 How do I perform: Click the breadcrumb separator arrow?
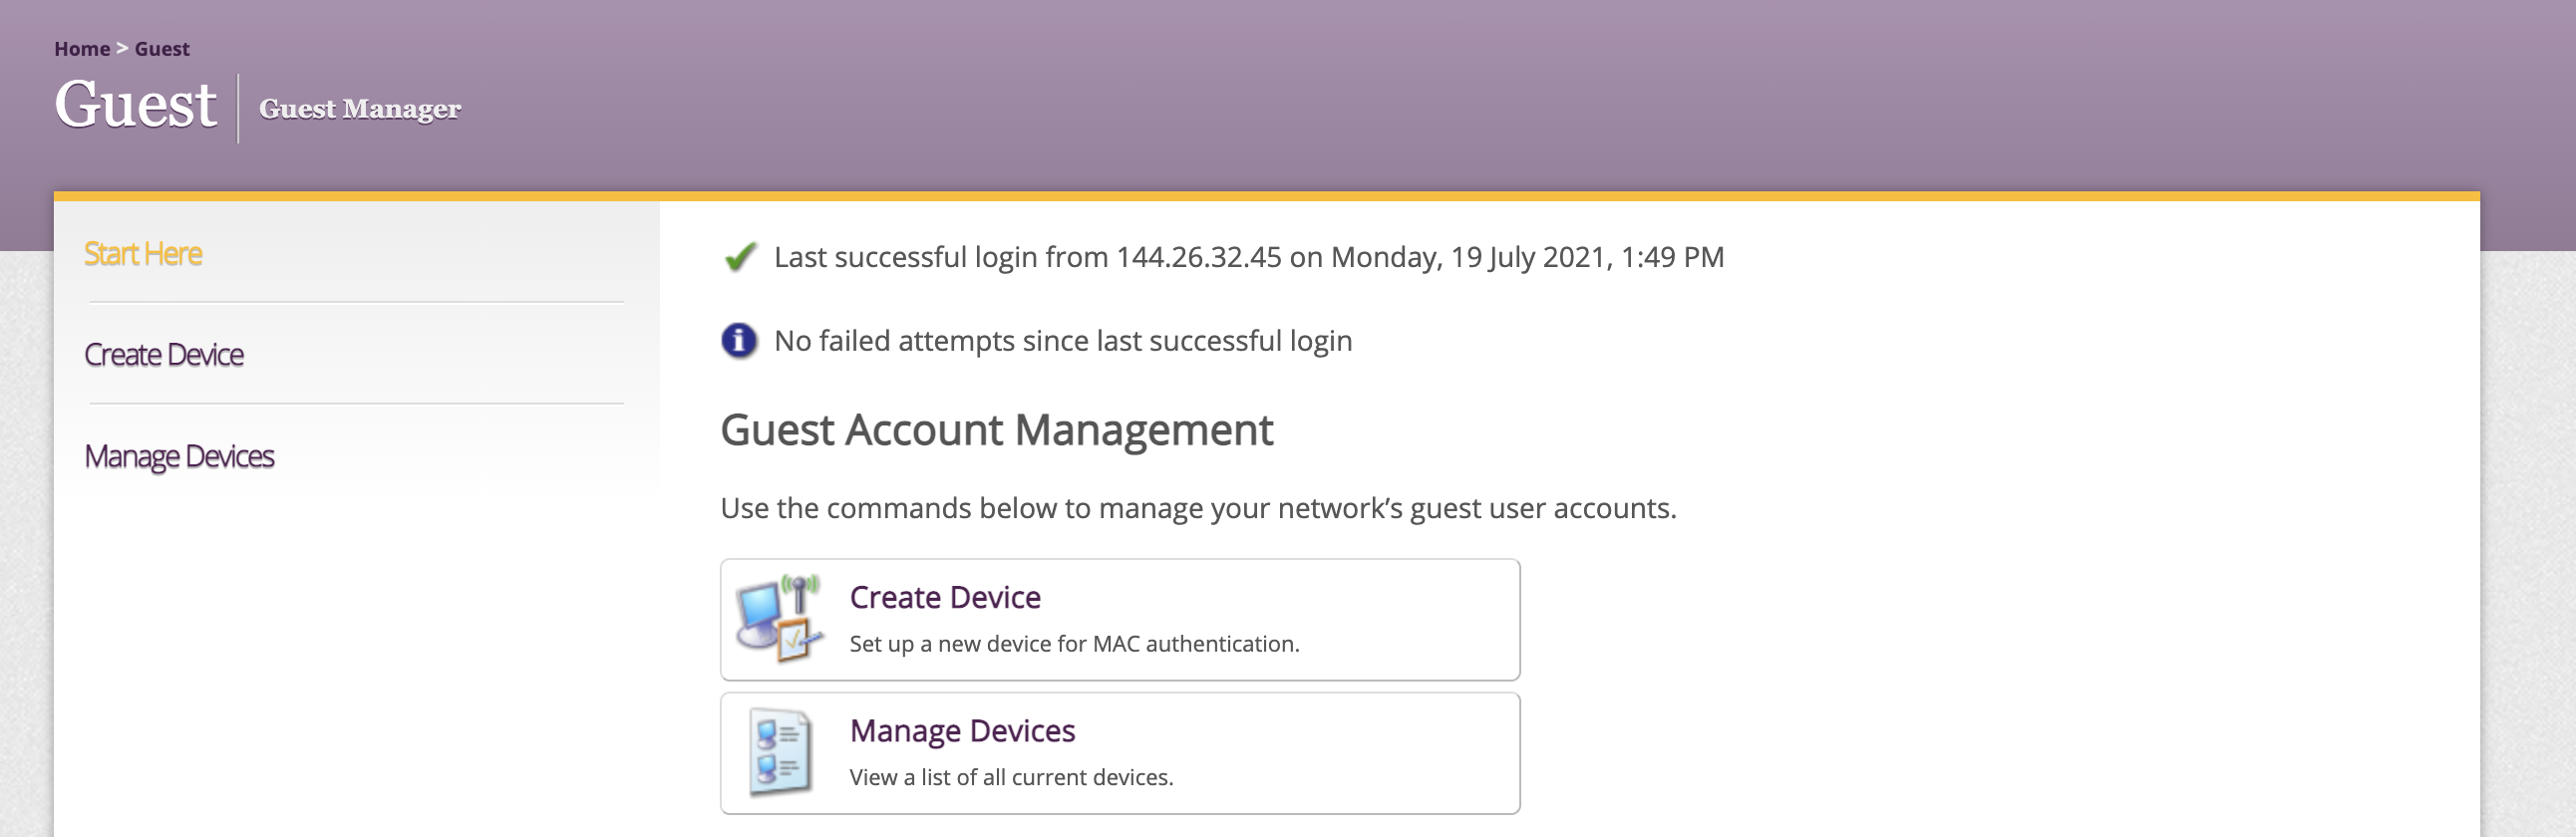tap(122, 49)
